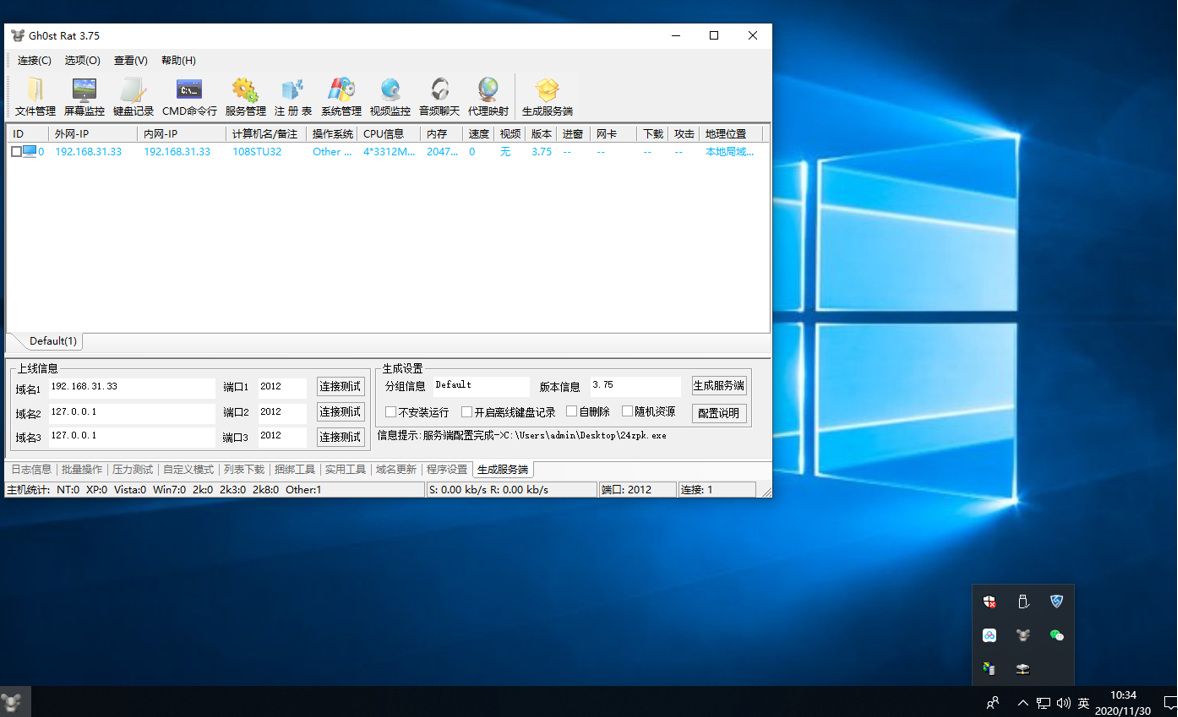Open the 选项(O) menu
The width and height of the screenshot is (1178, 717).
[83, 60]
